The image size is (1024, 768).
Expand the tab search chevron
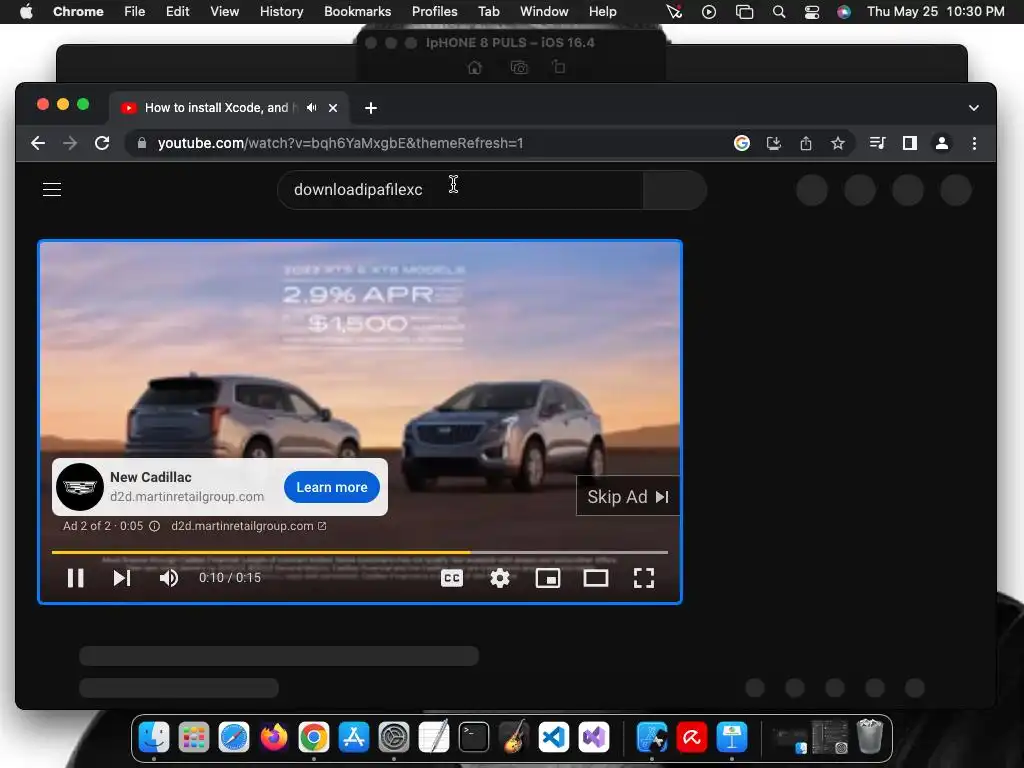[x=974, y=108]
